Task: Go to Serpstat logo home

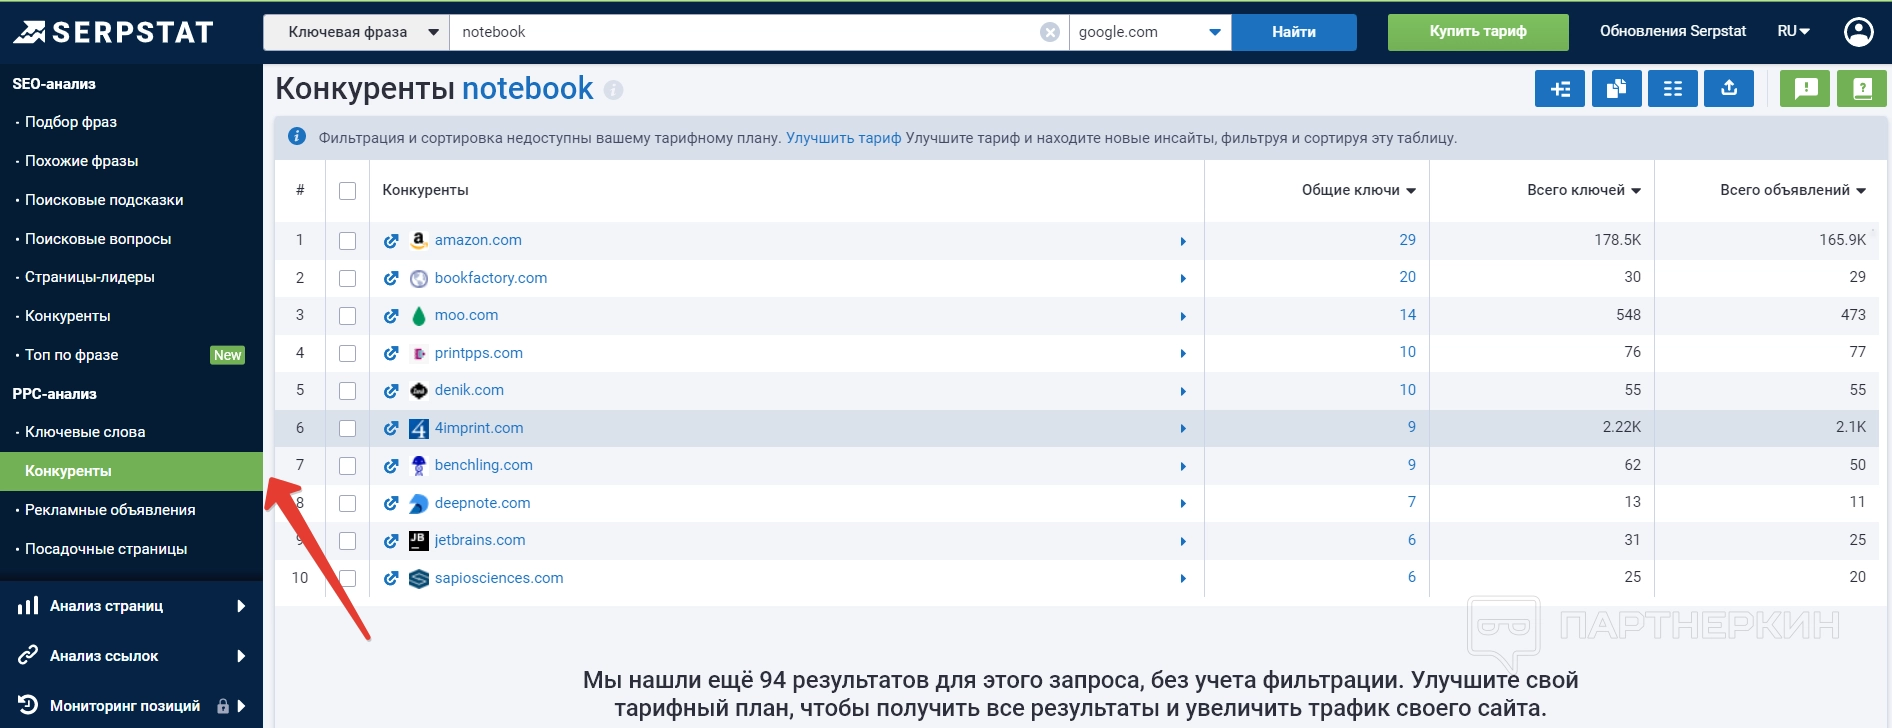Action: click(113, 33)
